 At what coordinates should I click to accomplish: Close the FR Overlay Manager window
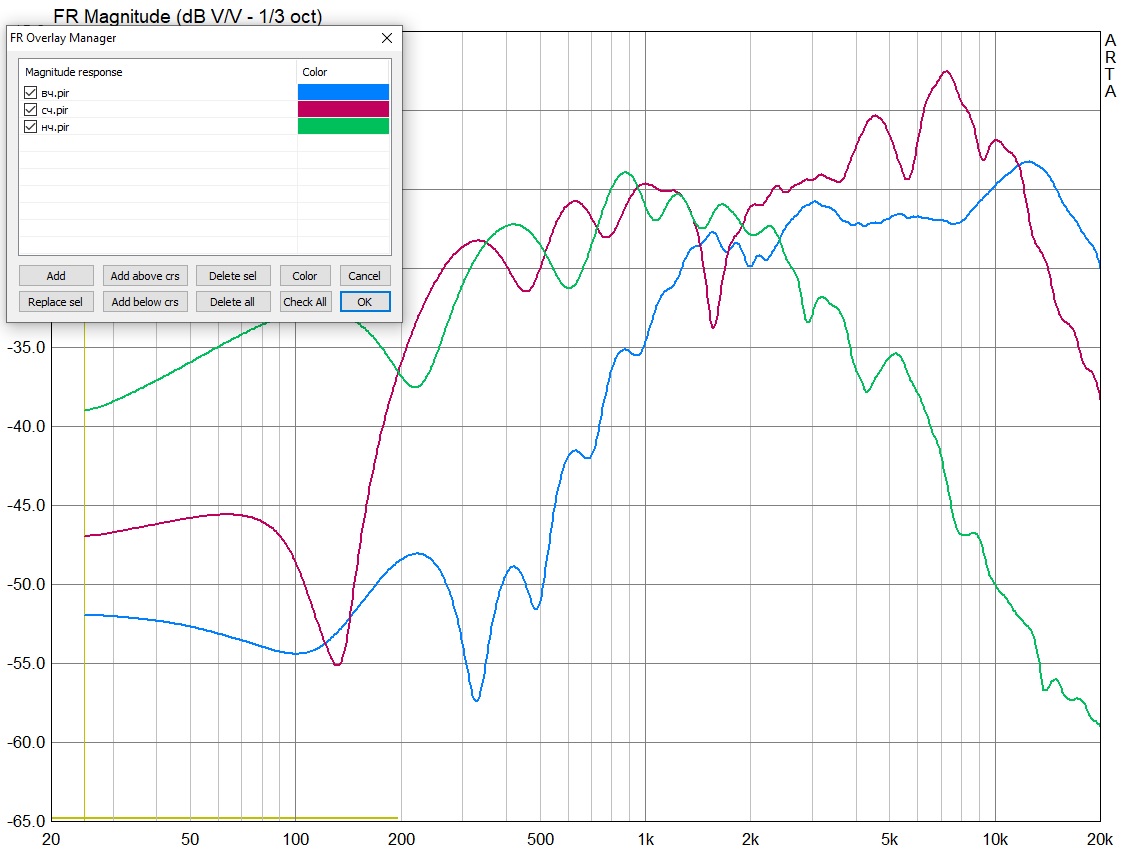[x=387, y=38]
